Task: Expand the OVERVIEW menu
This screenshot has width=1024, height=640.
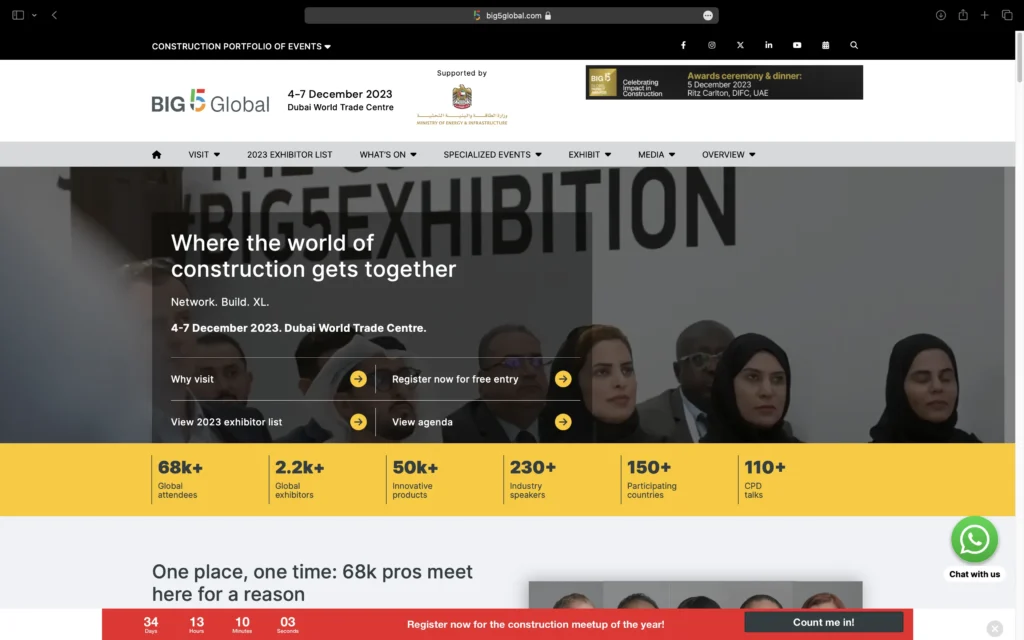Action: tap(728, 155)
